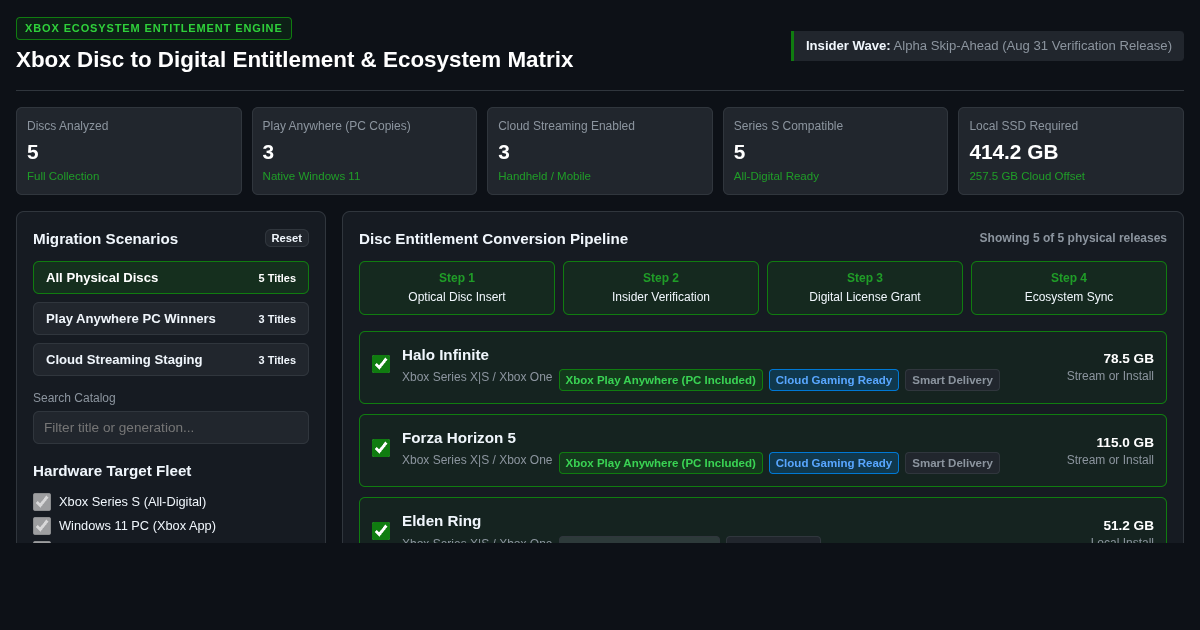Image resolution: width=1200 pixels, height=630 pixels.
Task: Click Halo Infinite's Xbox Play Anywhere tag
Action: click(661, 380)
